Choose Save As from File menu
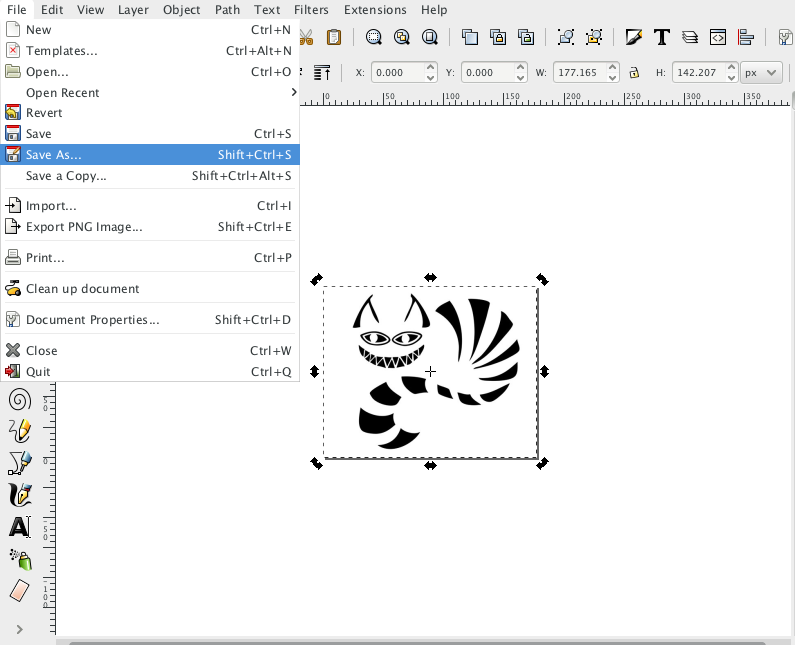 [150, 155]
